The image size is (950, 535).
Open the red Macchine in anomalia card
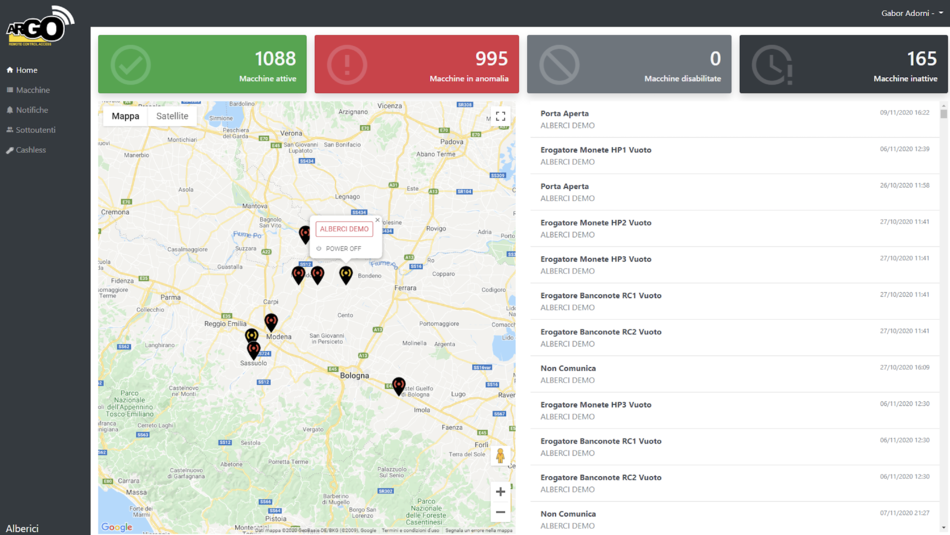click(417, 64)
